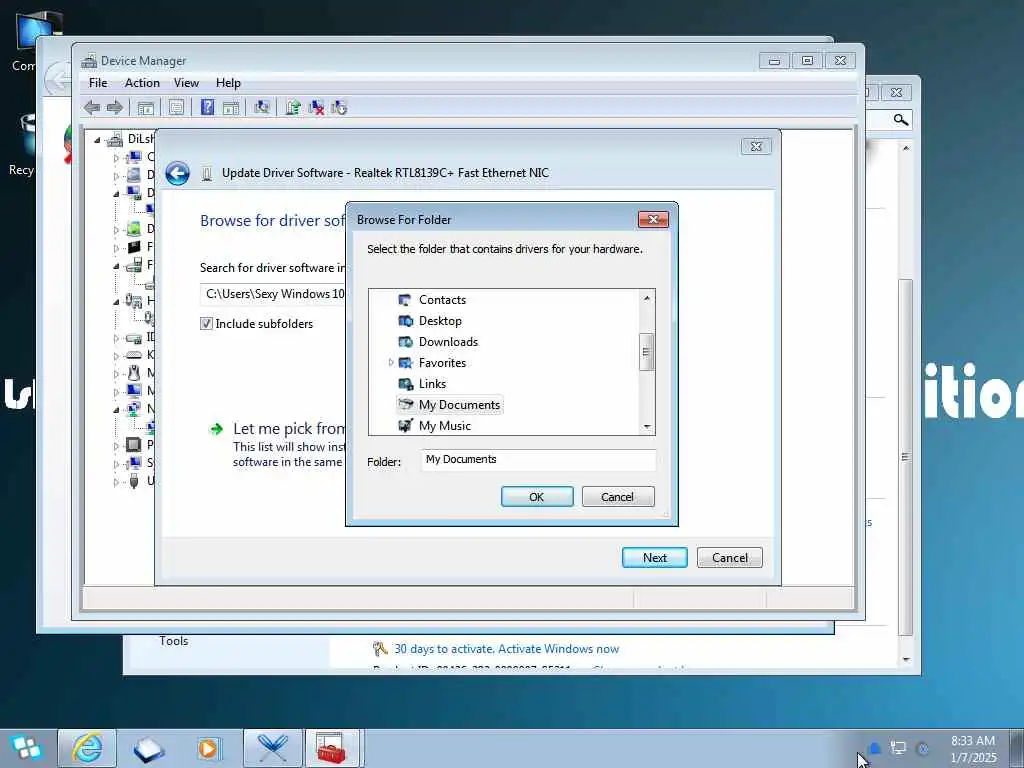This screenshot has height=768, width=1024.
Task: Select the mouse device icon in the tree
Action: click(x=134, y=373)
